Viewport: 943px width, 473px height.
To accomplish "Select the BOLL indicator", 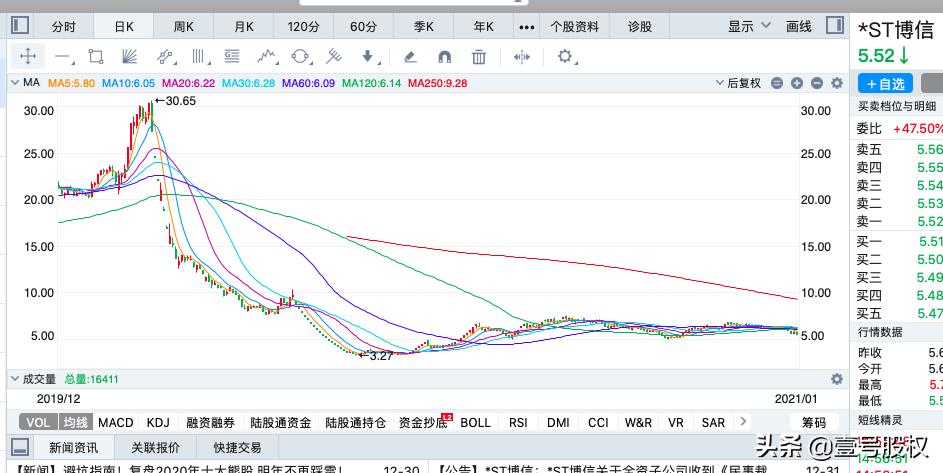I will point(476,422).
